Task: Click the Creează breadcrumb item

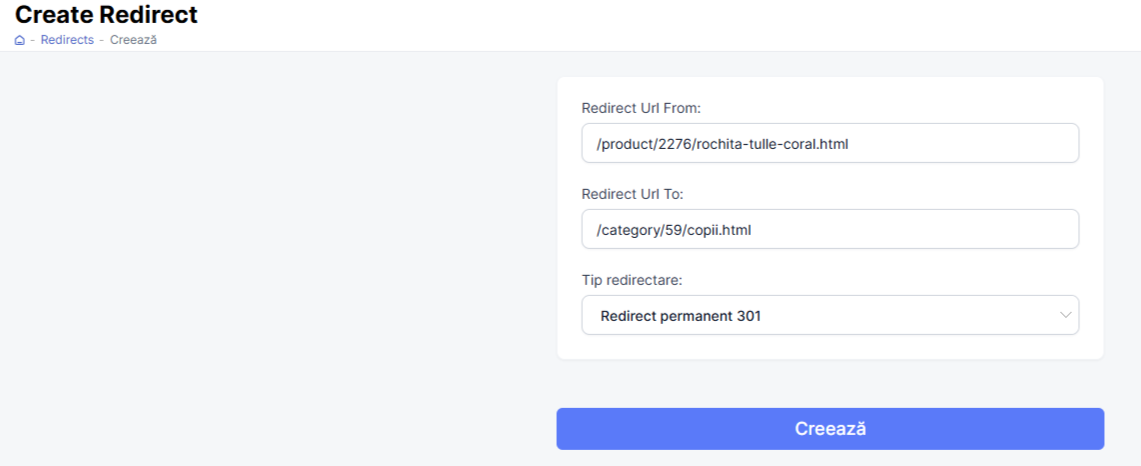Action: click(x=133, y=40)
